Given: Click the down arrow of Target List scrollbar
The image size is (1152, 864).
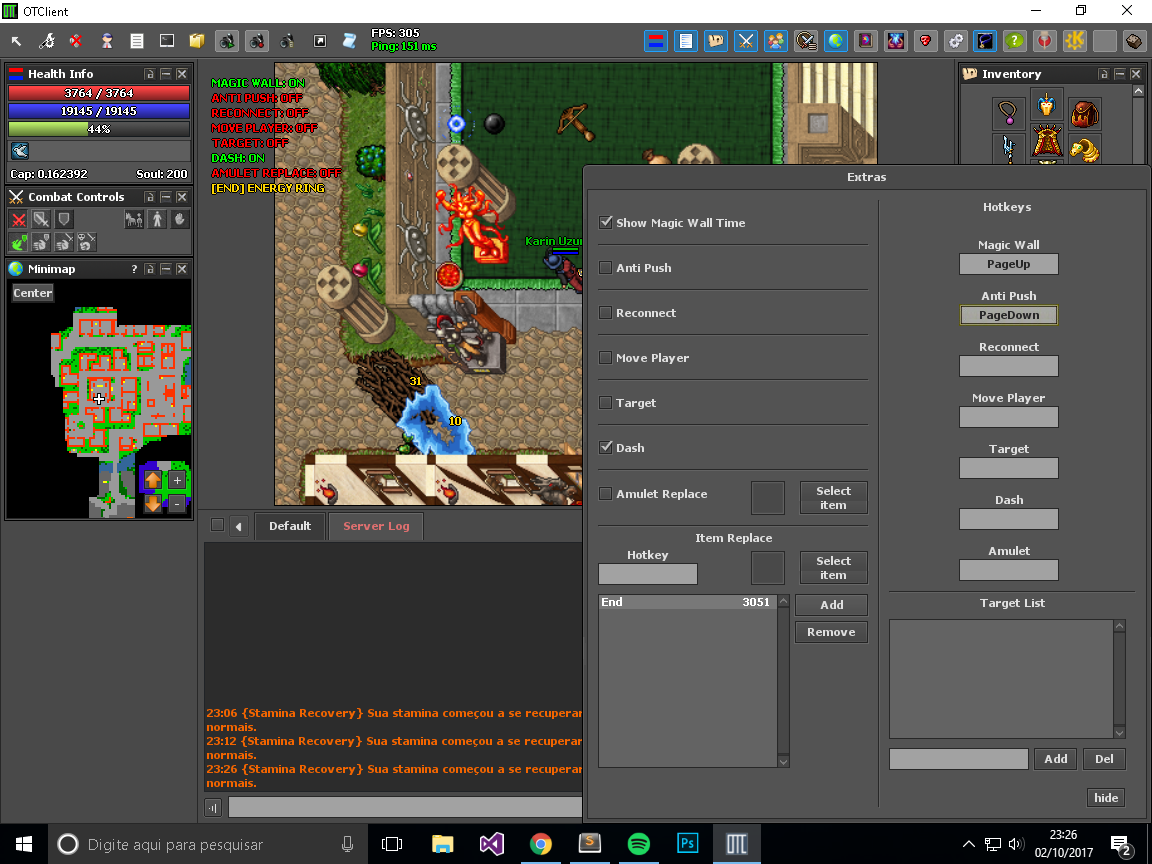Looking at the screenshot, I should tap(1120, 732).
